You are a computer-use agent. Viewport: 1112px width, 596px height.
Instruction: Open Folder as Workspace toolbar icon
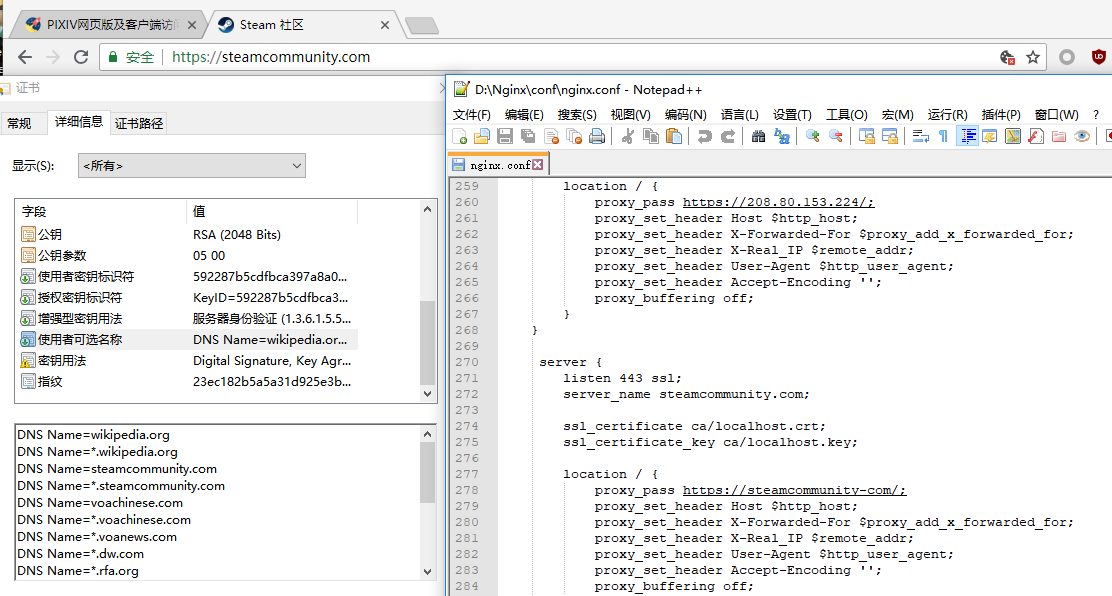click(x=1059, y=136)
